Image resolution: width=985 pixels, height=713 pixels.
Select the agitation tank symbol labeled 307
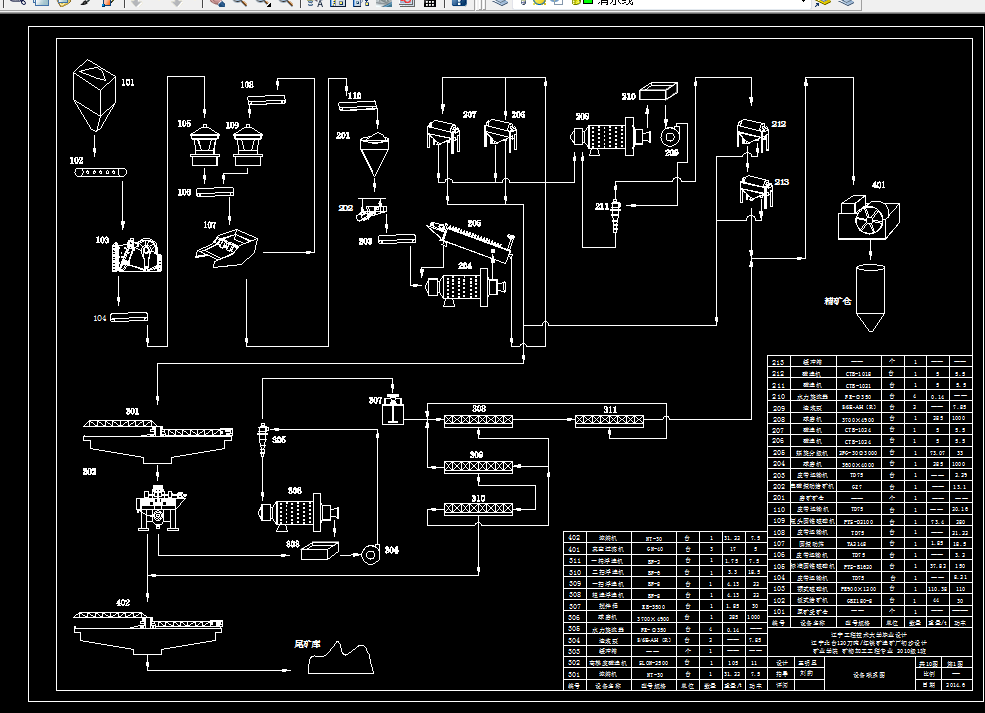[393, 409]
